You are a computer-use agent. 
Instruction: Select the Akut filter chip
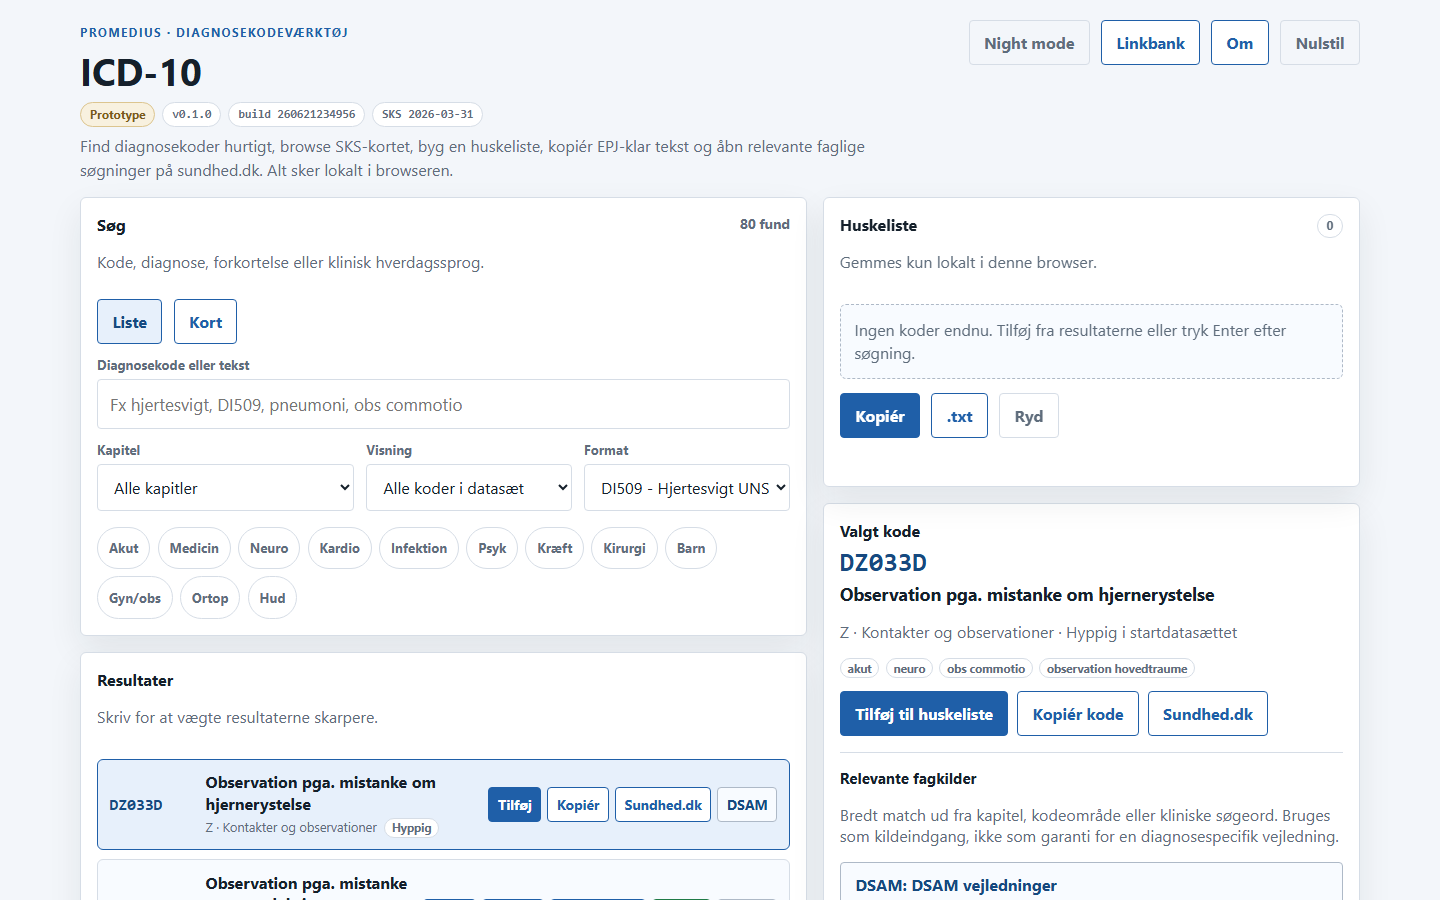tap(124, 548)
